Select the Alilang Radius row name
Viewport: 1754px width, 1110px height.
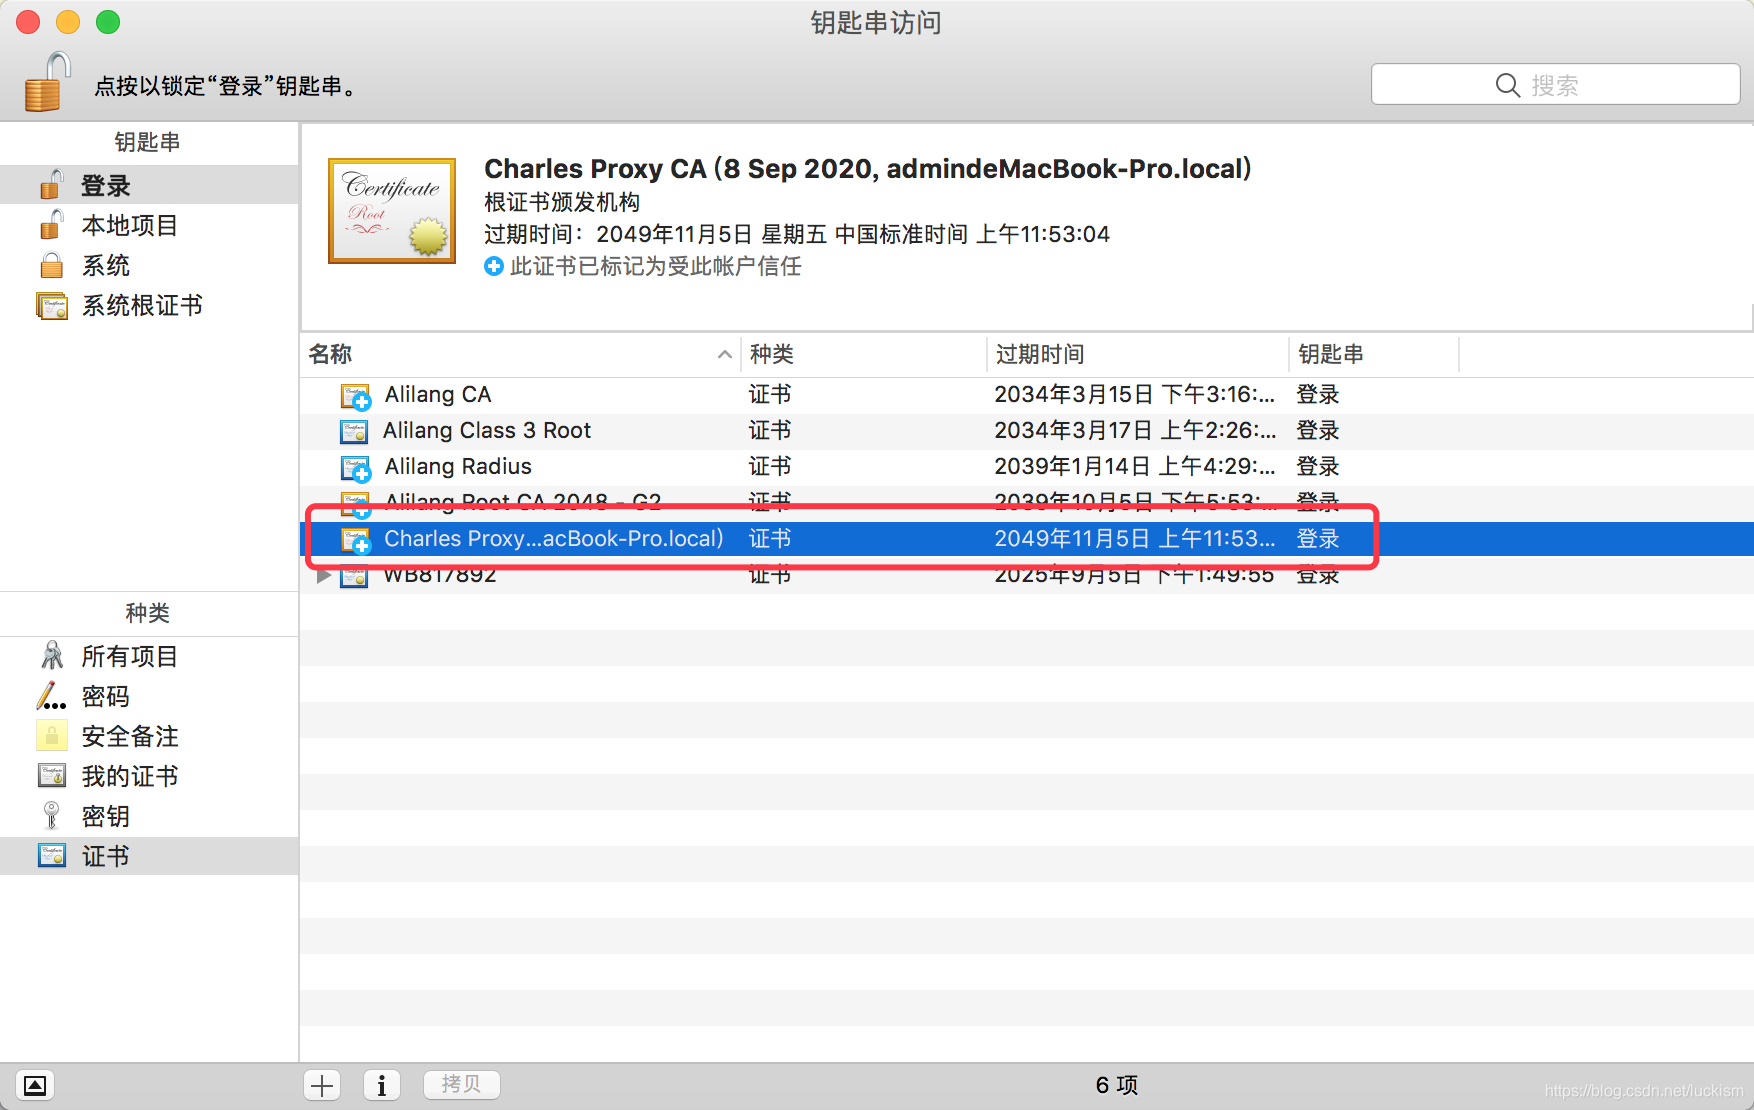458,467
